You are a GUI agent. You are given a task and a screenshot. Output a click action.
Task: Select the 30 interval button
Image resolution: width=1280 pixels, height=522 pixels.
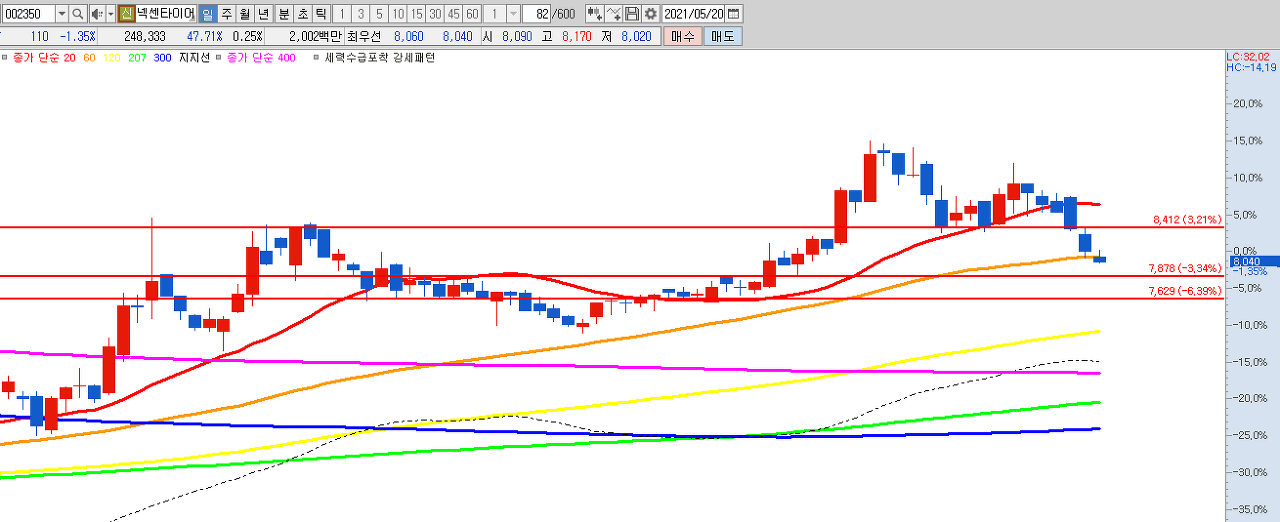(x=435, y=14)
